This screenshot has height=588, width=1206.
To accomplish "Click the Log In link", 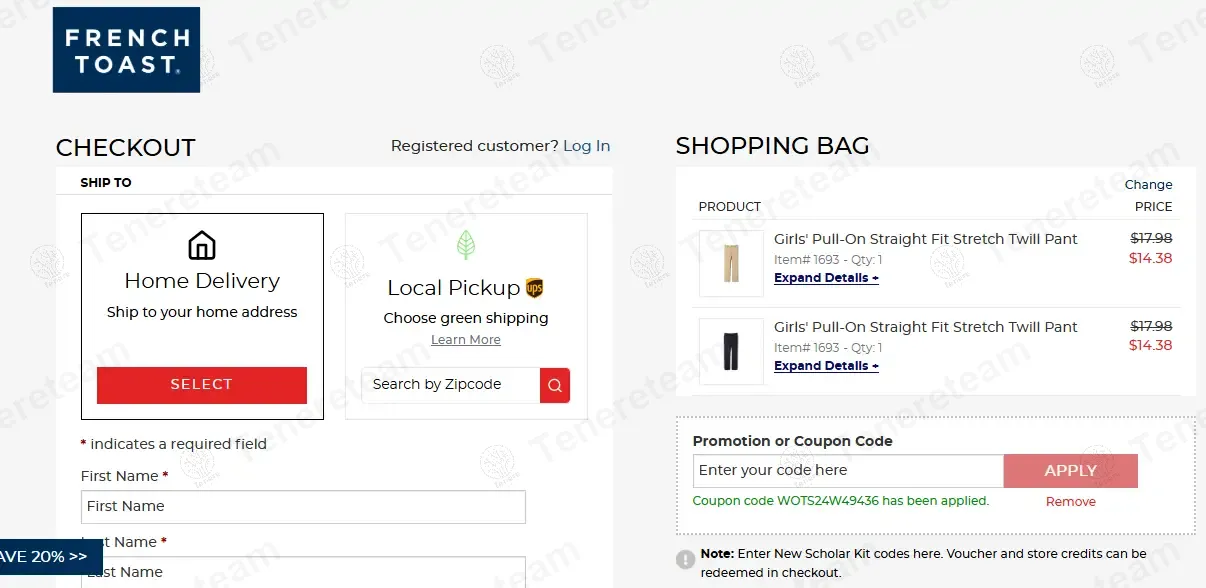I will 586,146.
